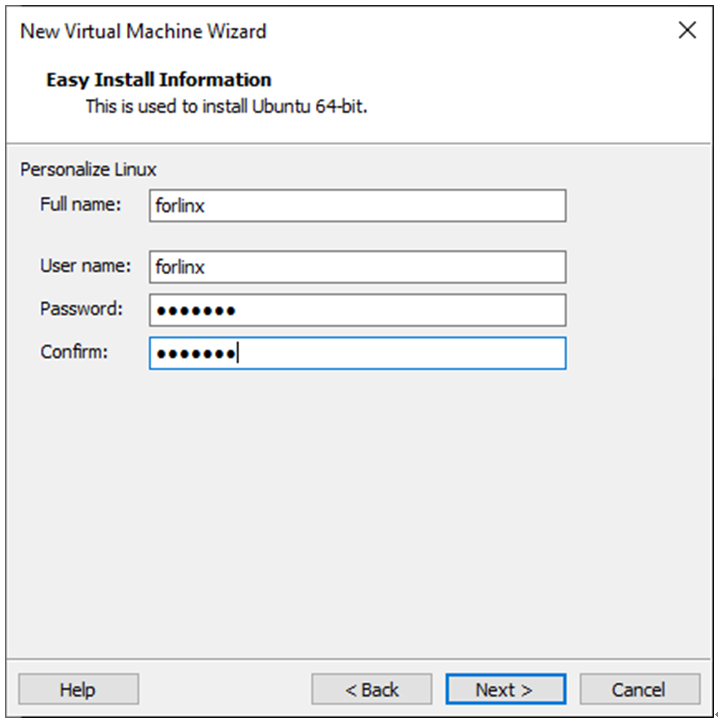This screenshot has height=719, width=718.
Task: Click the "Personalize Linux" group heading
Action: 88,170
